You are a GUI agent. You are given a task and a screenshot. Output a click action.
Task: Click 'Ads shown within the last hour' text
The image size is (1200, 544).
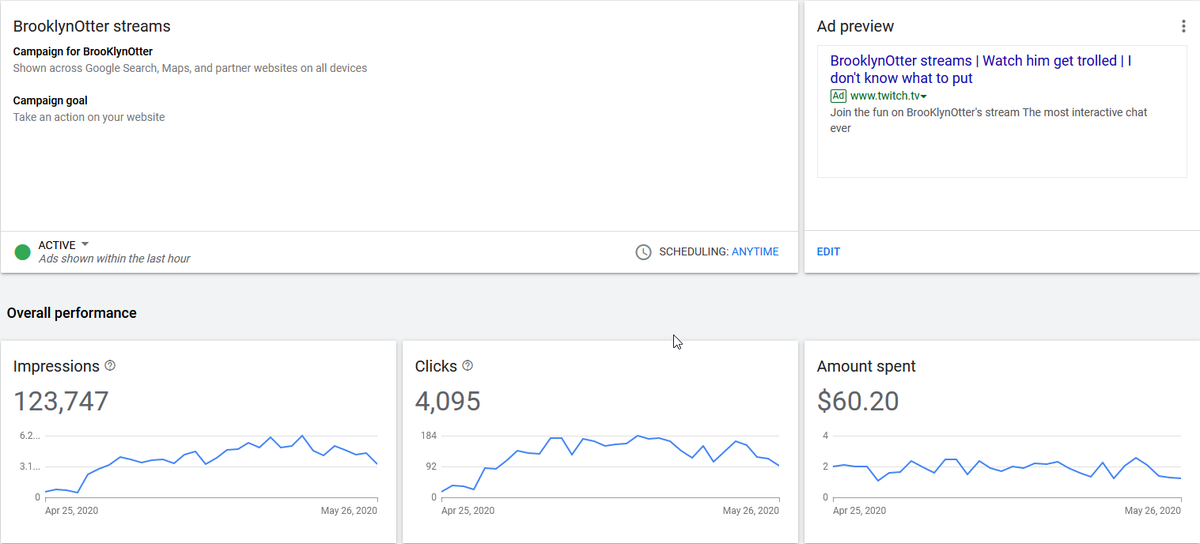tap(114, 259)
